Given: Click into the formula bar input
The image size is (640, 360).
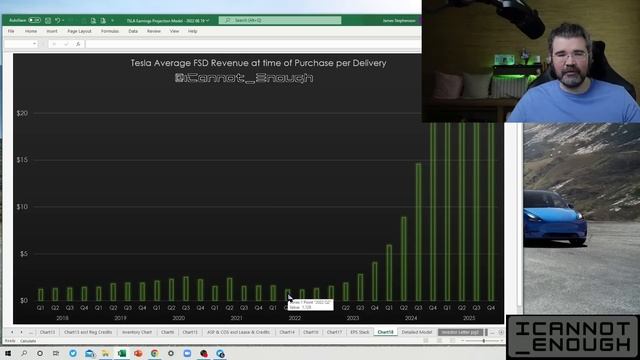Looking at the screenshot, I should (253, 44).
